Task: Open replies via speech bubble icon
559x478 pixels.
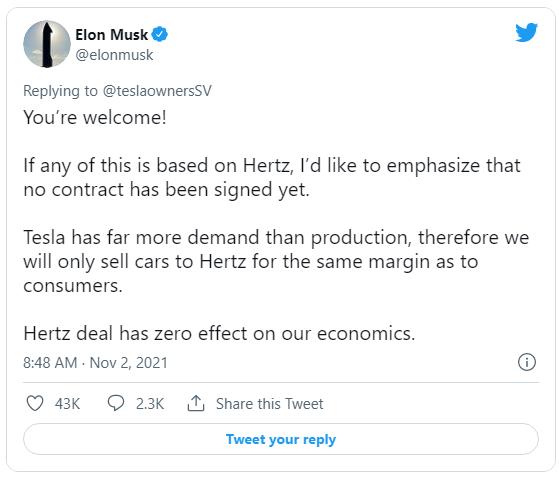Action: (116, 403)
